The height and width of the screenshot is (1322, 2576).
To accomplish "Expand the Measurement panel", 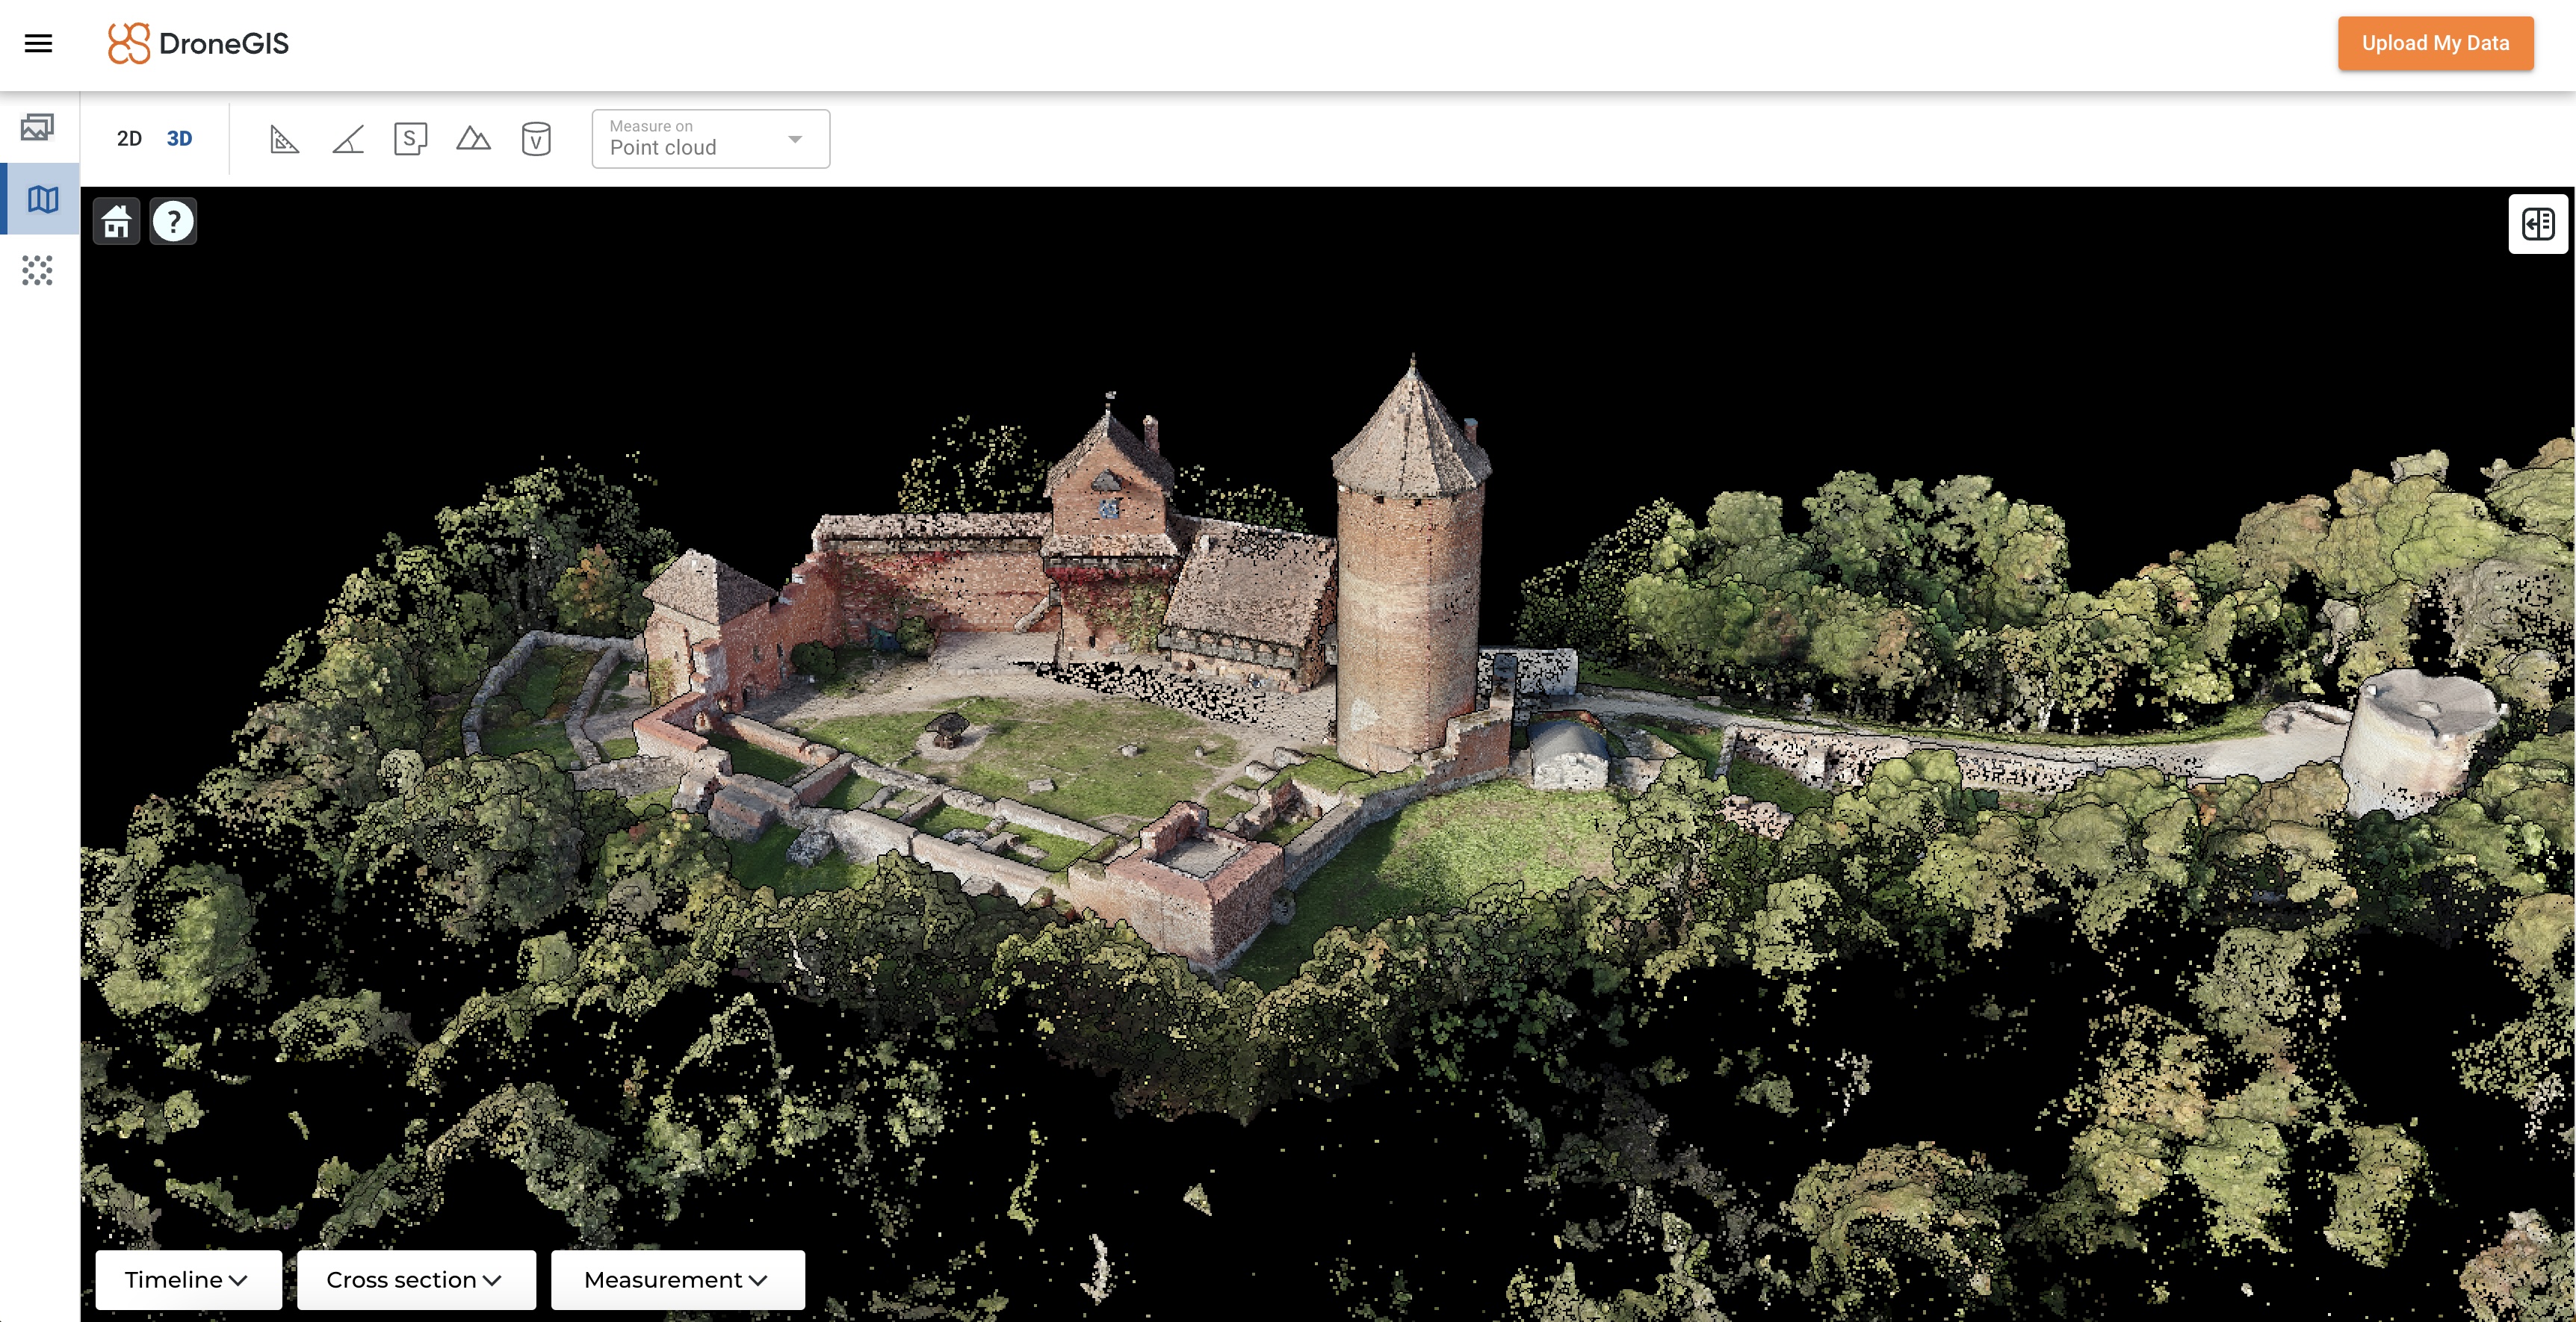I will coord(677,1279).
